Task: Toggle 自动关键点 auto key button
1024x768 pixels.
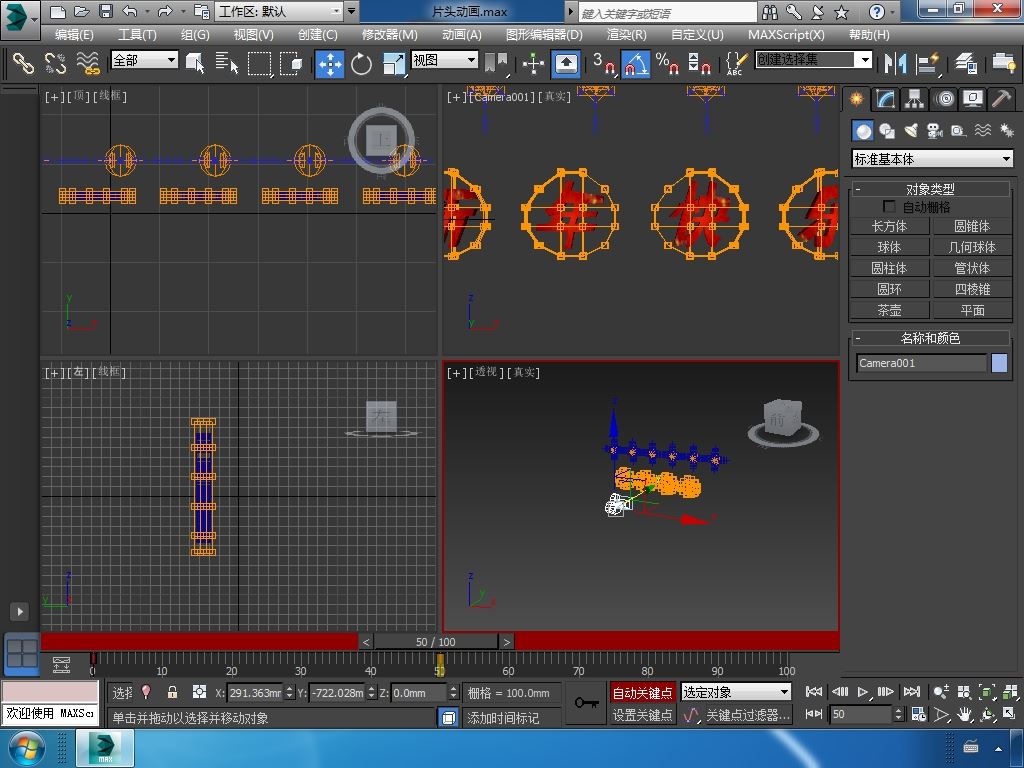Action: click(x=643, y=692)
